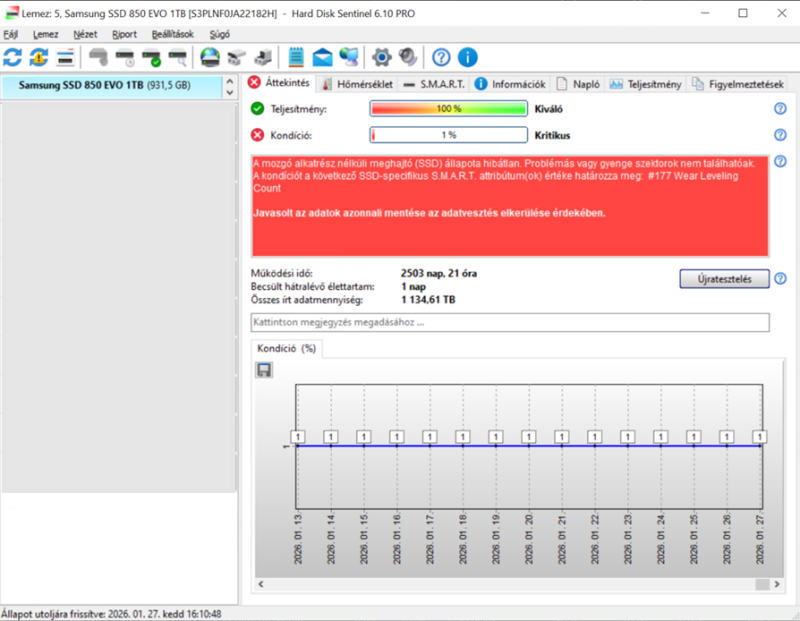Click the red critical status message box
Viewport: 800px width, 621px height.
point(510,206)
